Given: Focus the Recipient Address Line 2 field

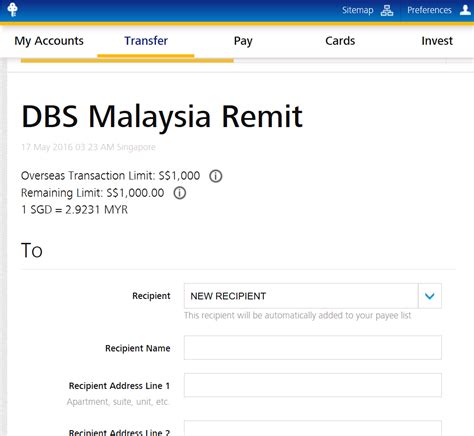Looking at the screenshot, I should (x=313, y=428).
